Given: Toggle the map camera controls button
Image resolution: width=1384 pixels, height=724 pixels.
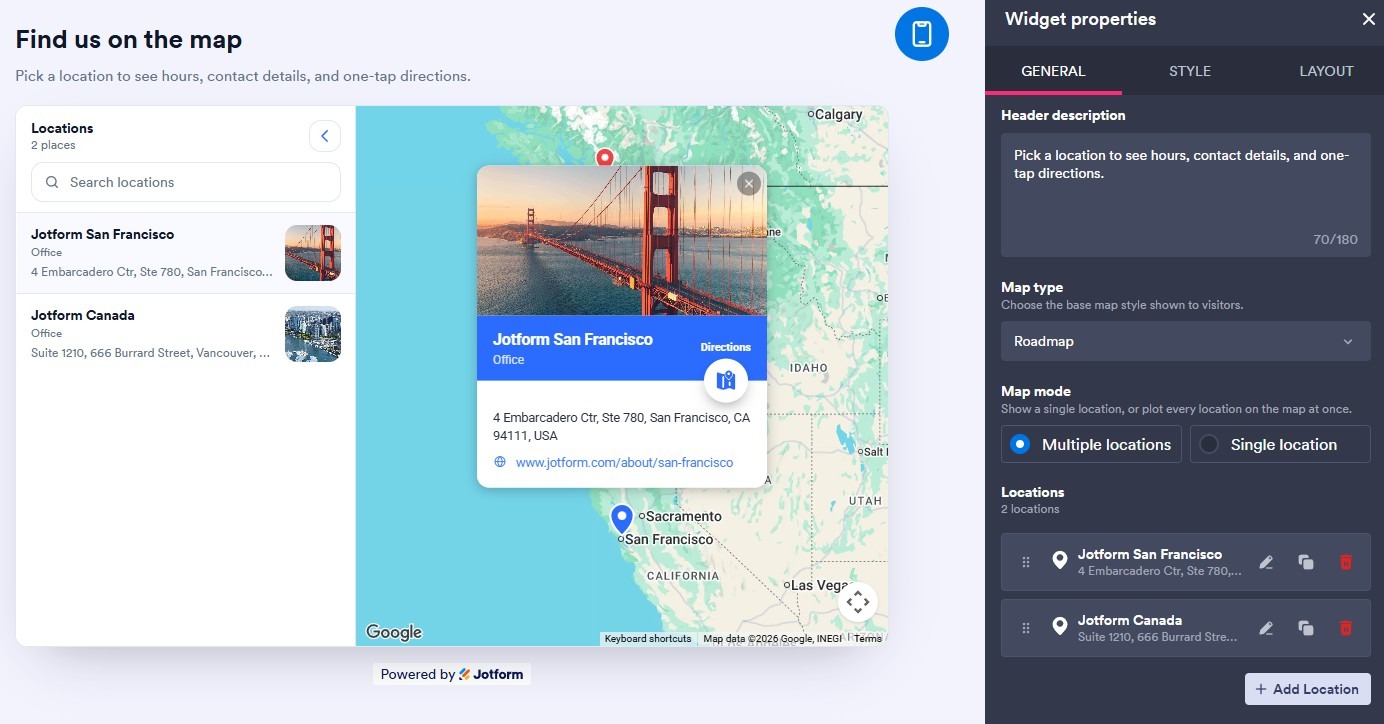Looking at the screenshot, I should [857, 602].
